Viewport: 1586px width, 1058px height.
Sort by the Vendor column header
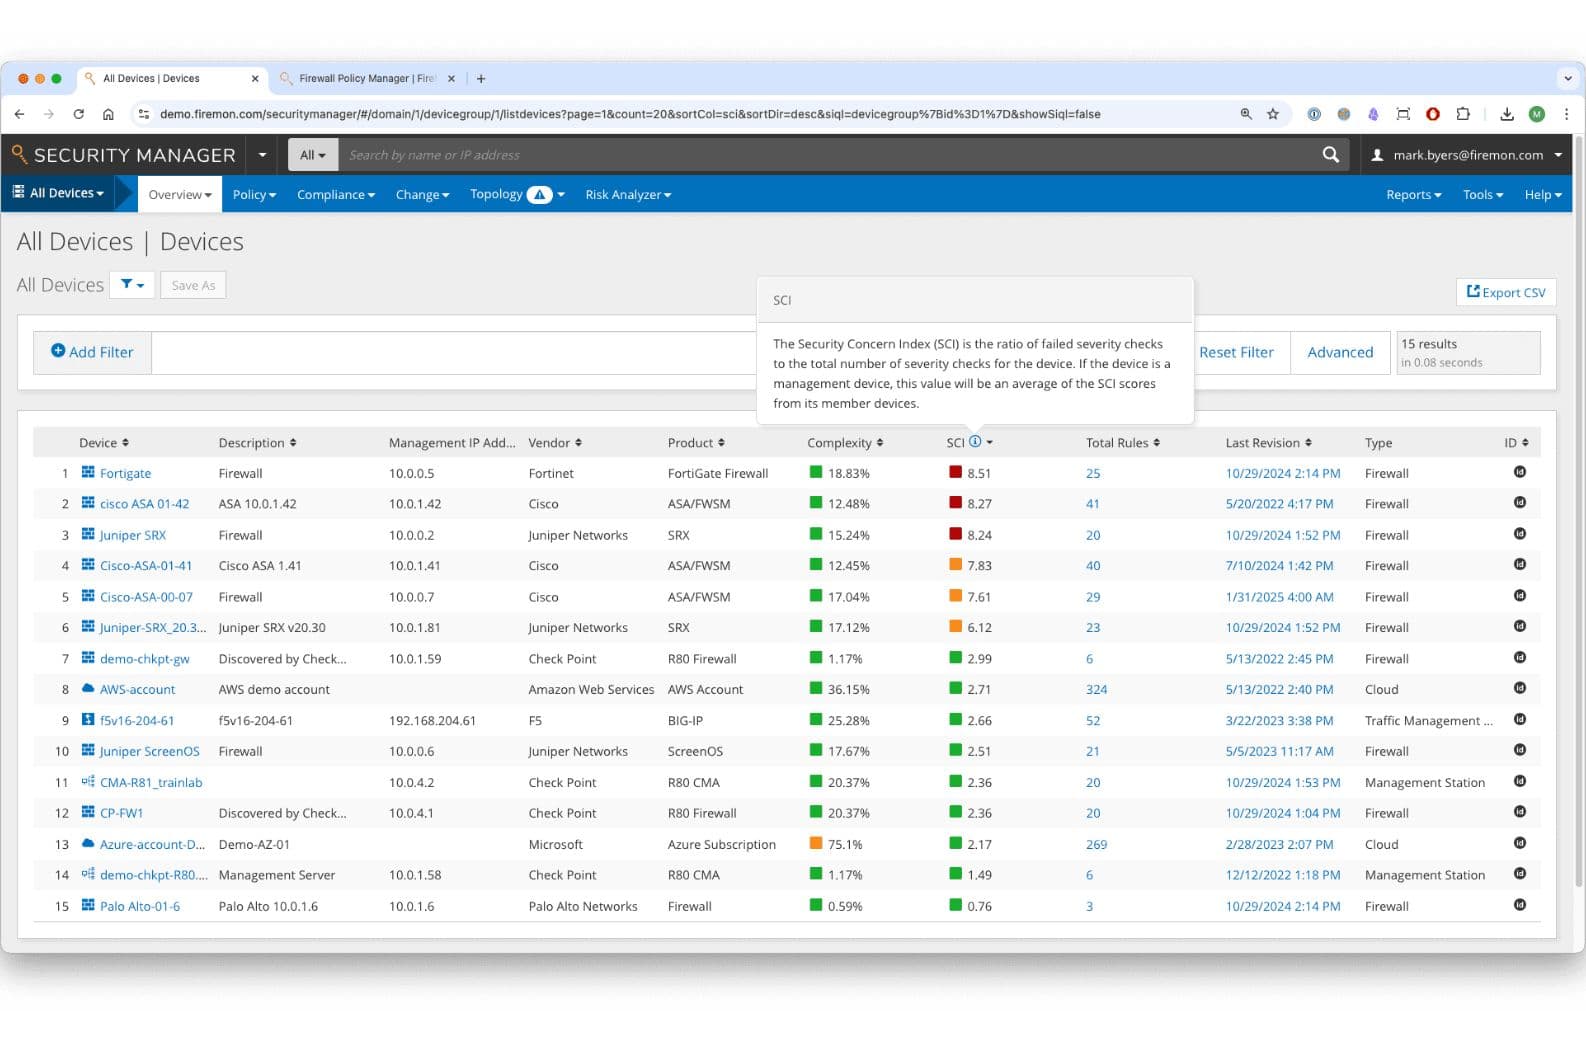tap(555, 443)
